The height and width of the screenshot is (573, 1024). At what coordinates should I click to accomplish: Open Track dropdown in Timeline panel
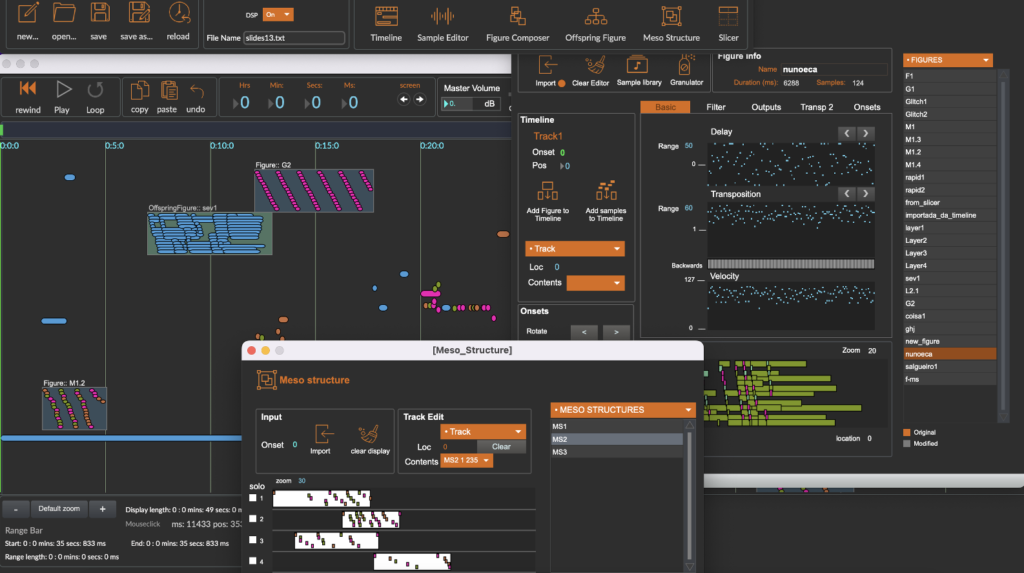click(x=575, y=249)
